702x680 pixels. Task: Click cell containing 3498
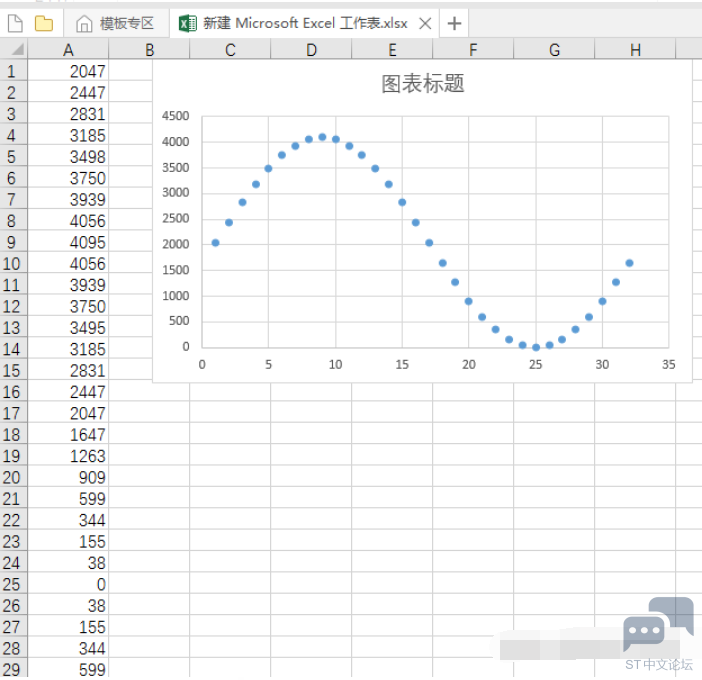point(68,157)
